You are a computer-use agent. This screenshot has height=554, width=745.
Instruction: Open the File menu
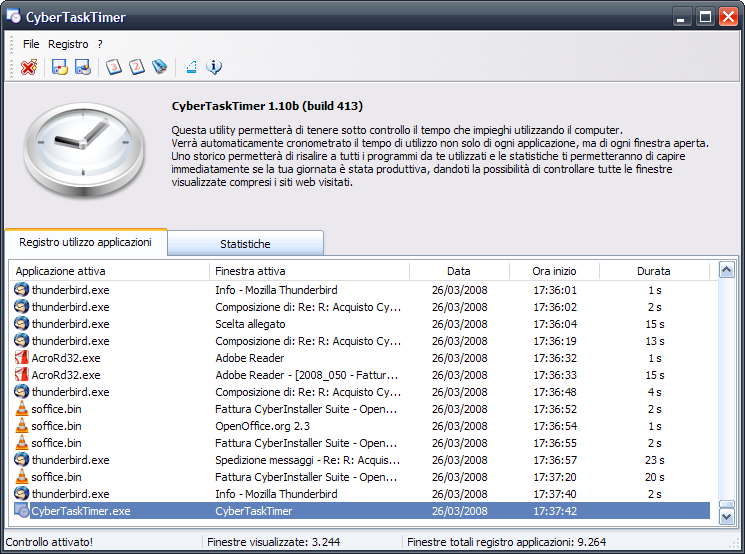click(x=31, y=44)
